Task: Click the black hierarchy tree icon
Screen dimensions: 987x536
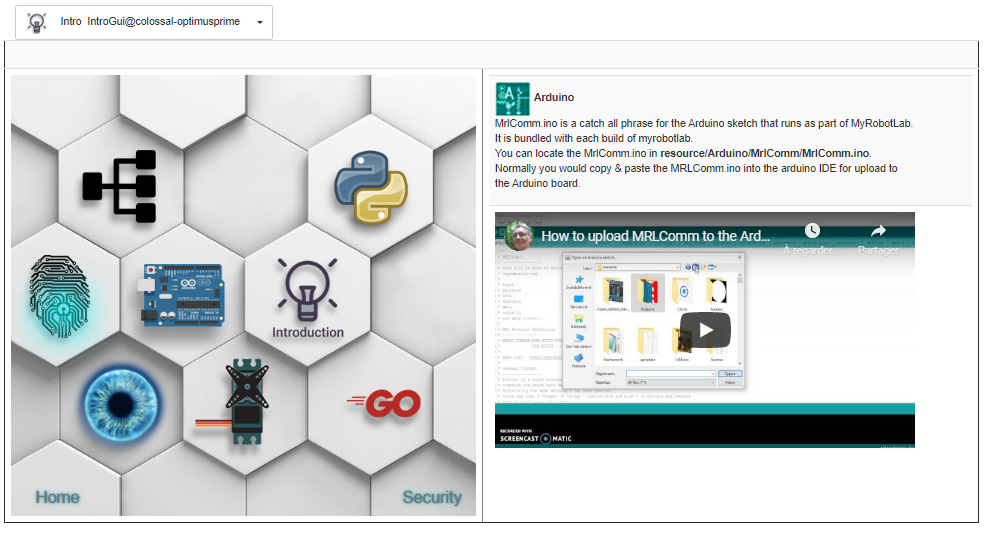Action: (x=120, y=186)
